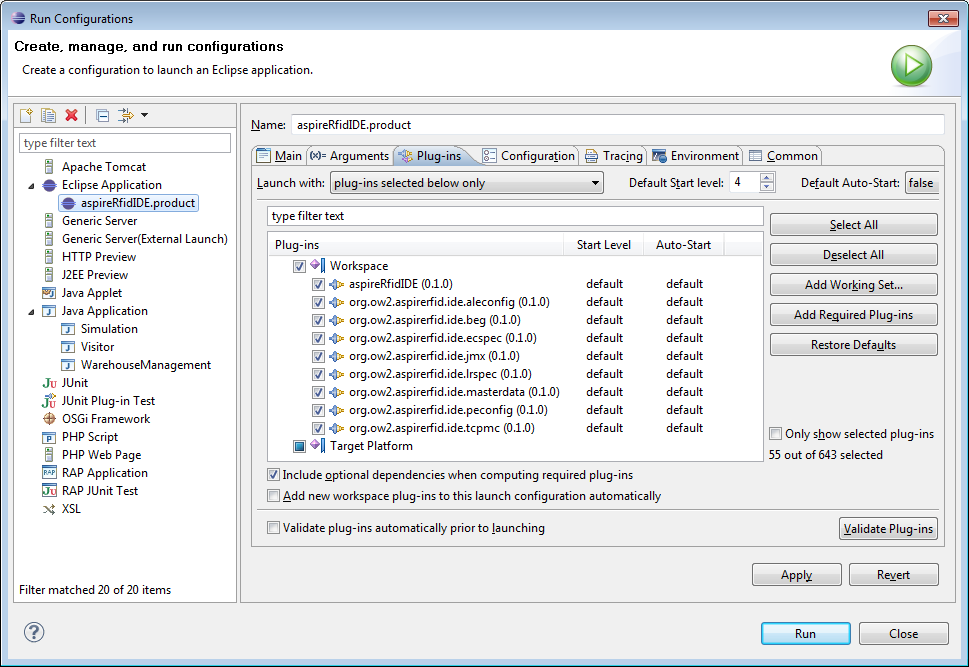Image resolution: width=969 pixels, height=667 pixels.
Task: Click the Generic Server(External Launch) icon
Action: click(x=49, y=239)
